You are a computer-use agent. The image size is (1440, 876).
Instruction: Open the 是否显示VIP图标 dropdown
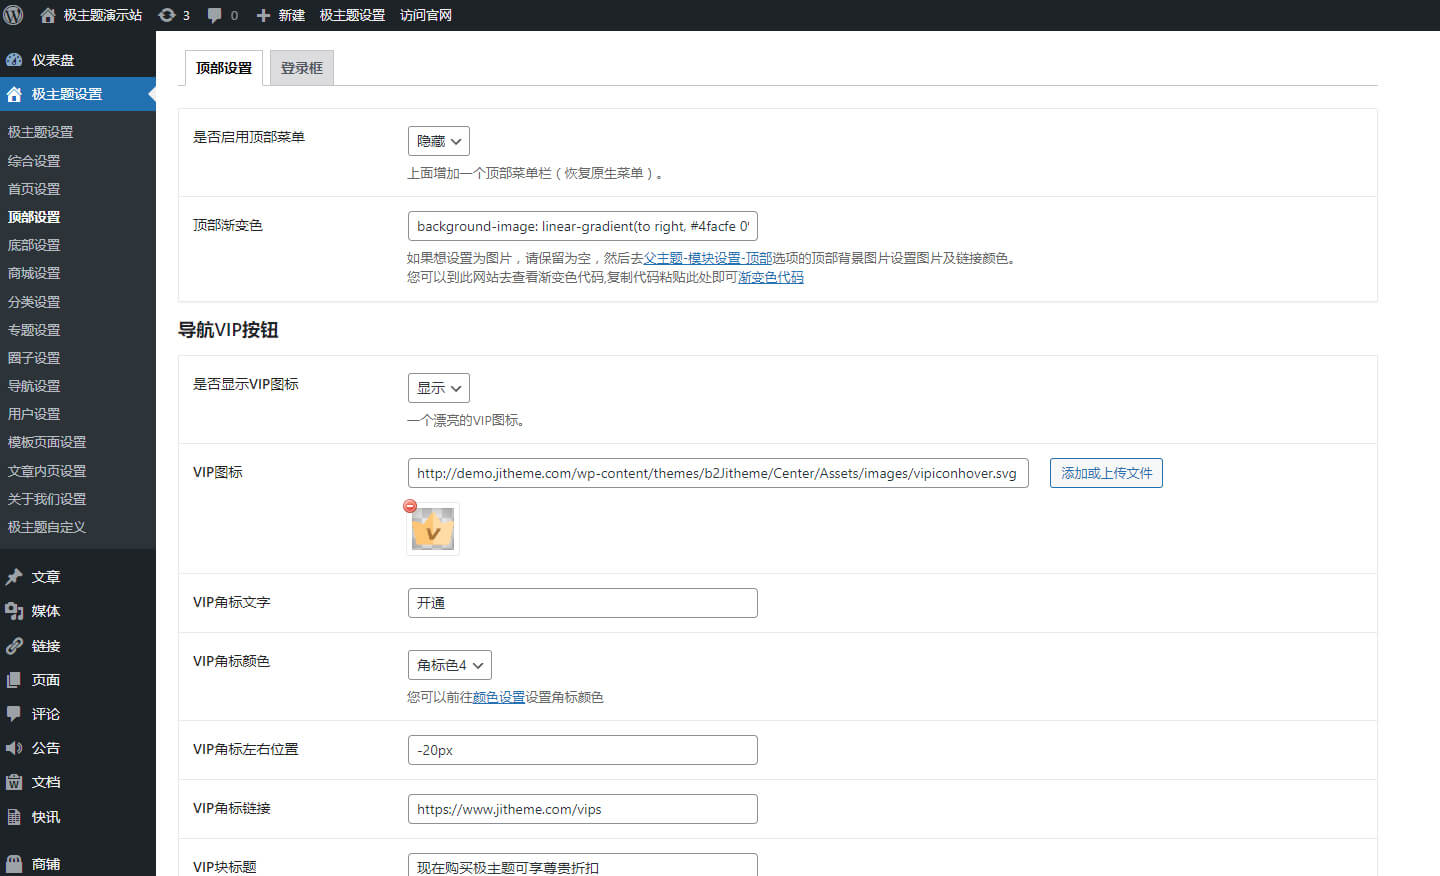click(438, 388)
